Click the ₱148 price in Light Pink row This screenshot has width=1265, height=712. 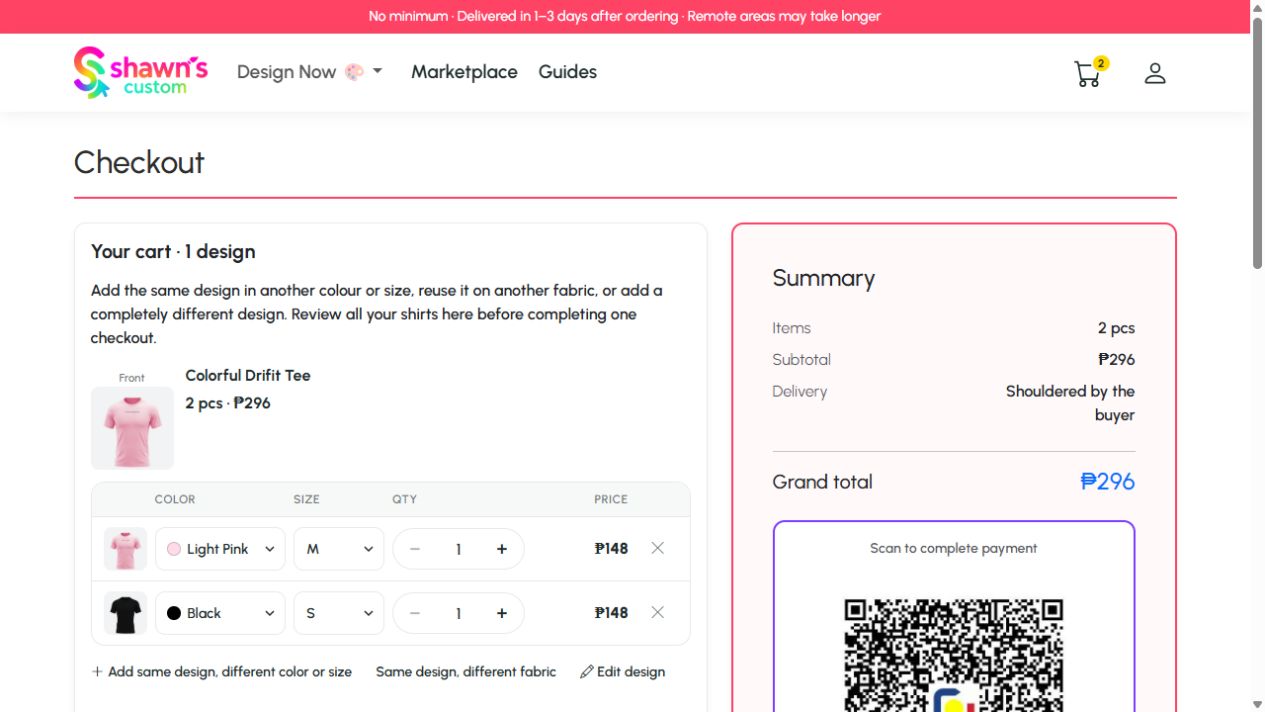(x=611, y=548)
